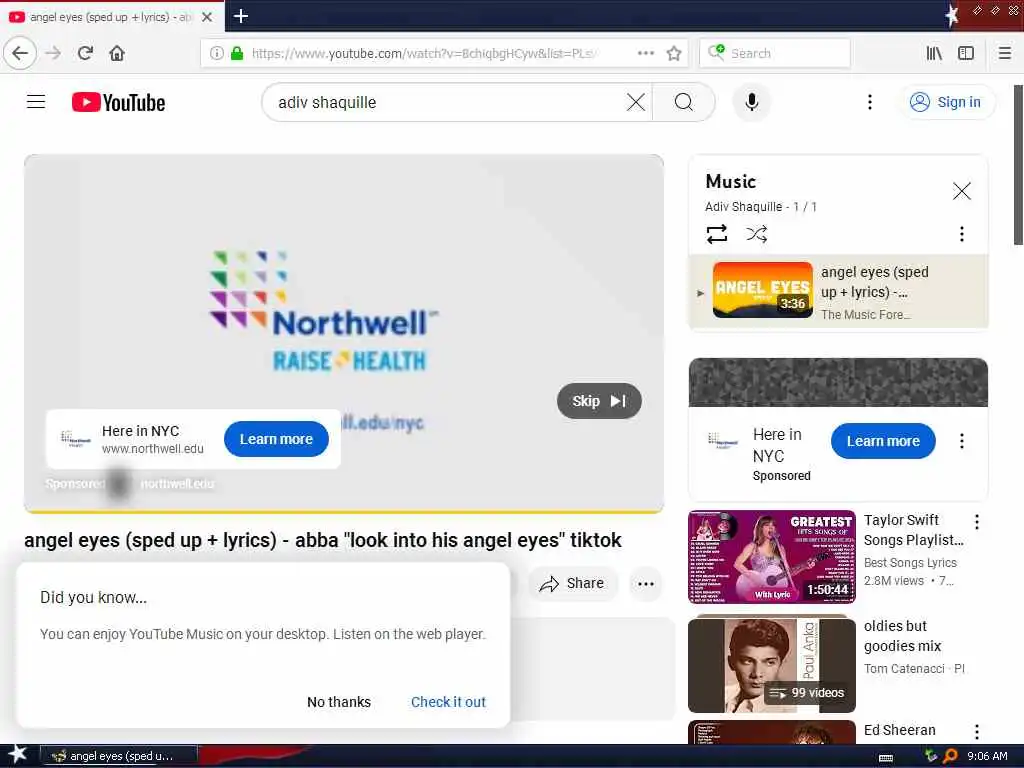Click the Here in NYC sidebar ad title
This screenshot has height=768, width=1024.
point(777,445)
